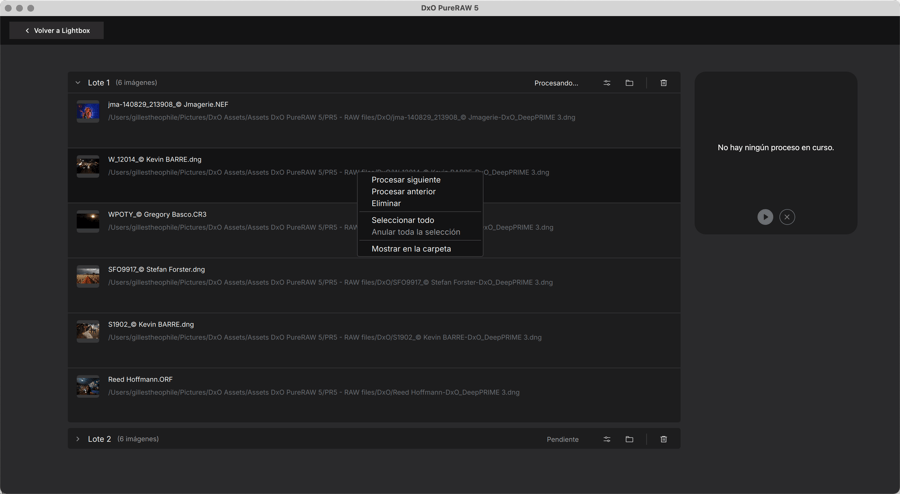Open processing settings for Lote 2
Image resolution: width=900 pixels, height=494 pixels.
pyautogui.click(x=607, y=439)
